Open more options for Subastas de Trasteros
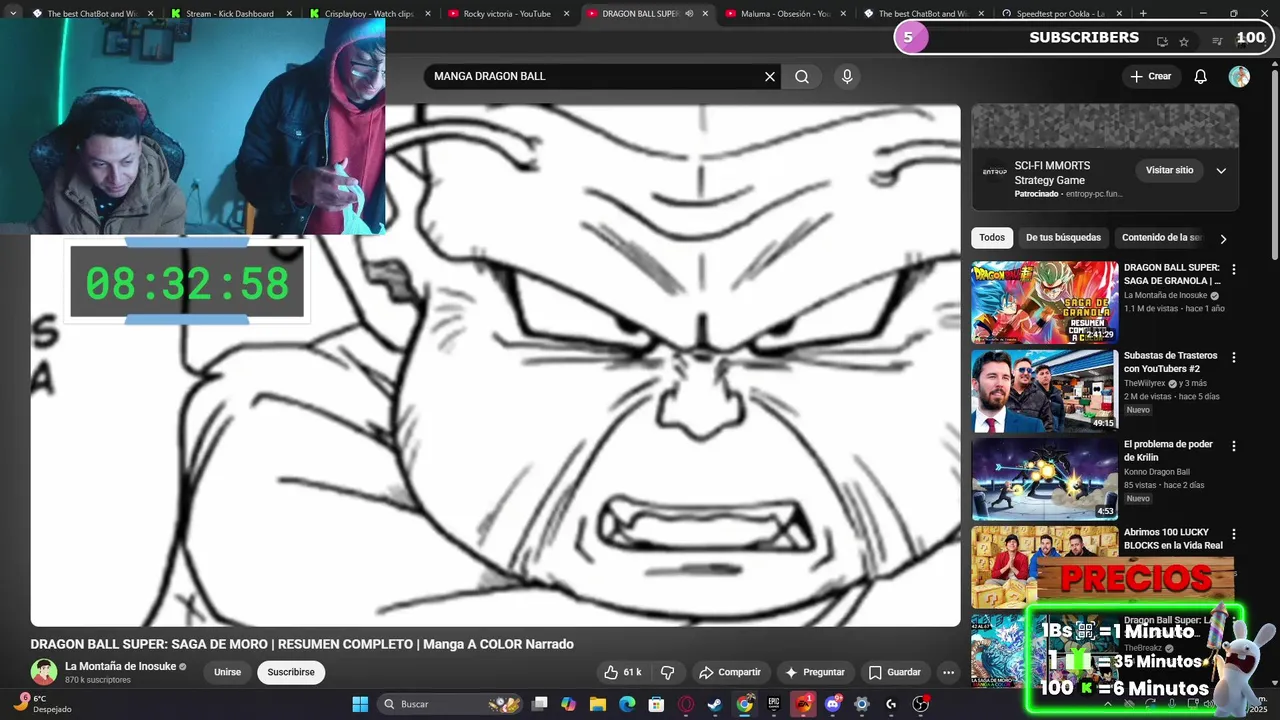The width and height of the screenshot is (1280, 720). click(1233, 358)
